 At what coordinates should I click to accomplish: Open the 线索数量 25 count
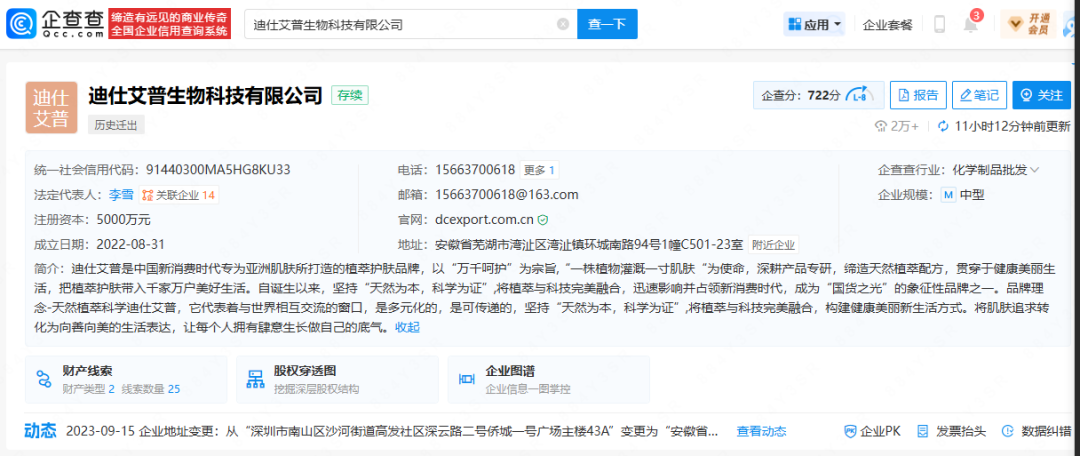pos(151,389)
